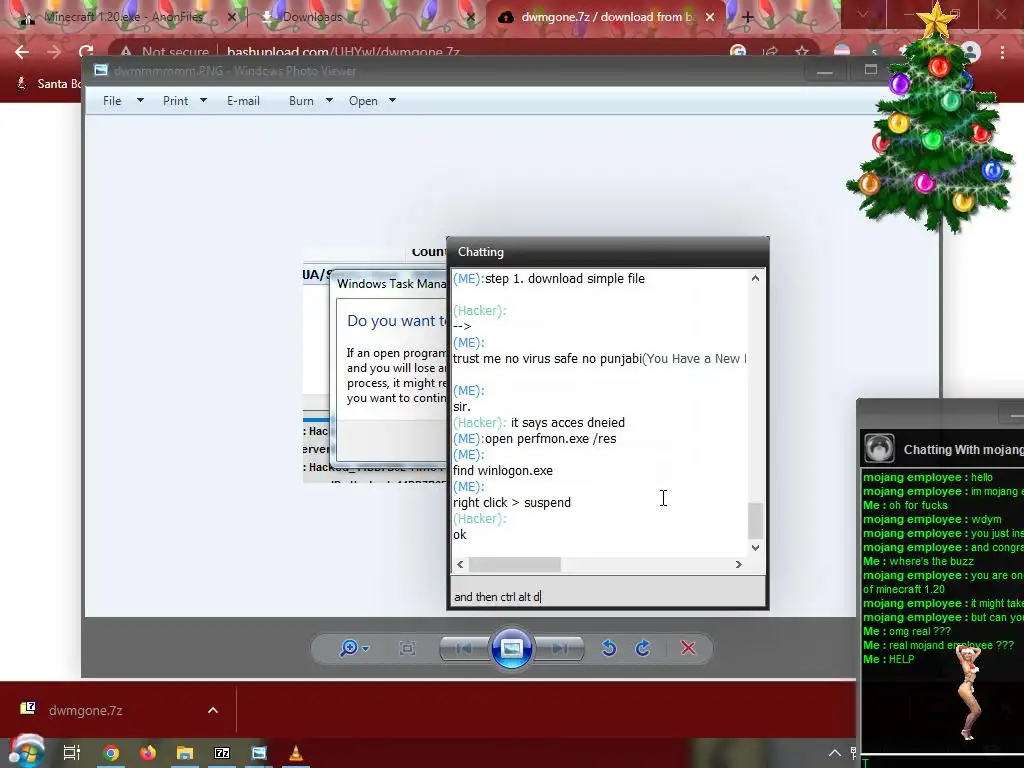Viewport: 1024px width, 768px height.
Task: Launch Firefox from the taskbar
Action: (x=148, y=753)
